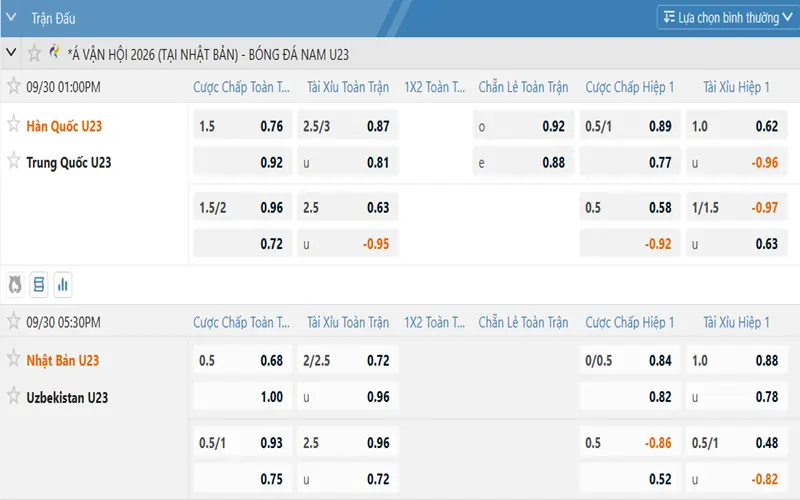Select first-half handicap 0.5 odds 0.58
The height and width of the screenshot is (500, 800).
[x=630, y=207]
